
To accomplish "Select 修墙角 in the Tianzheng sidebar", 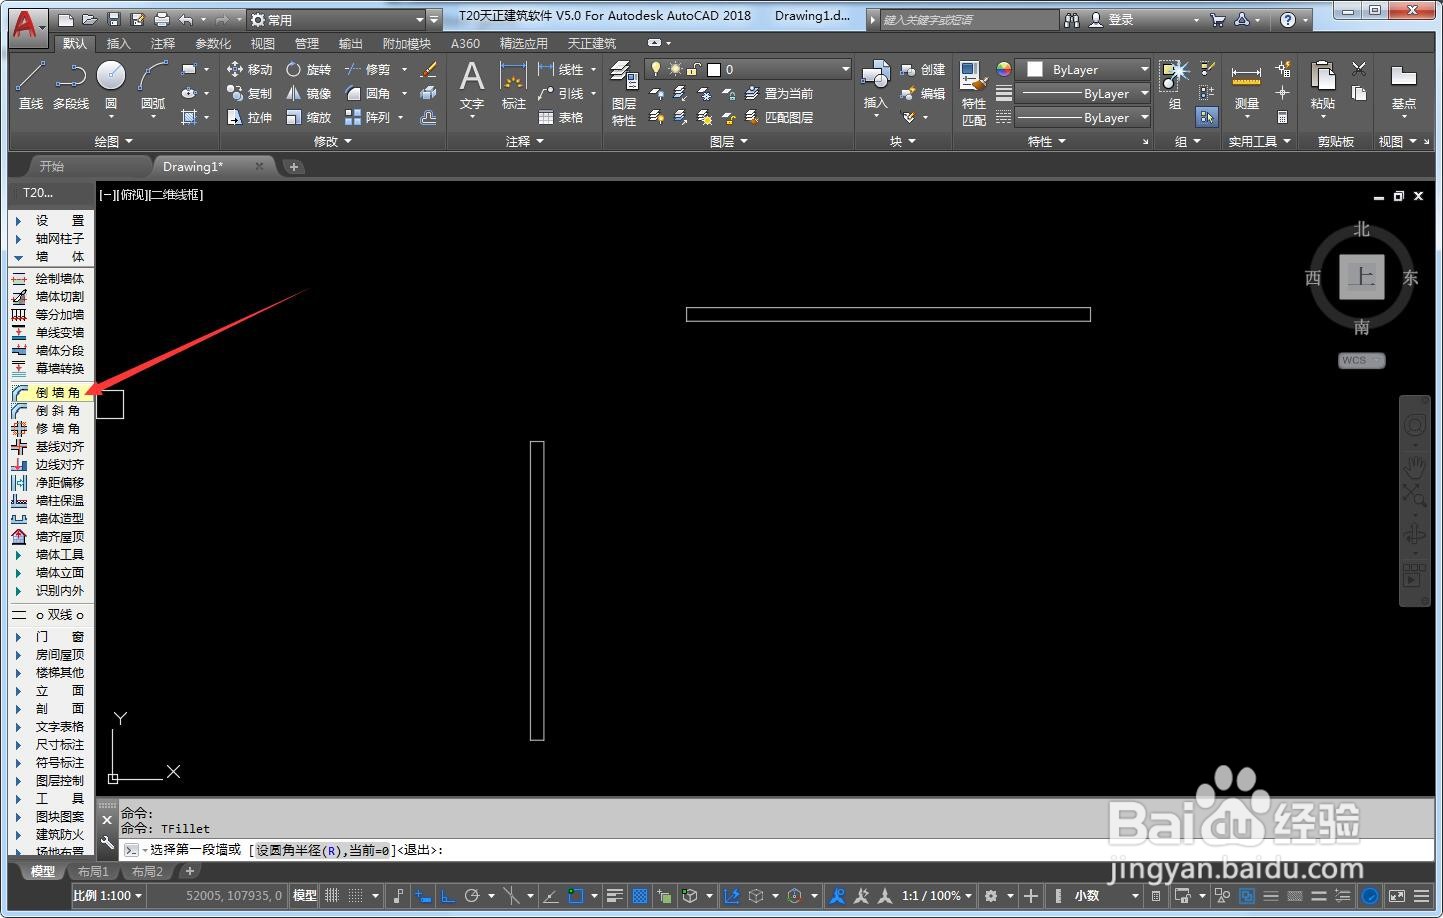I will (50, 429).
